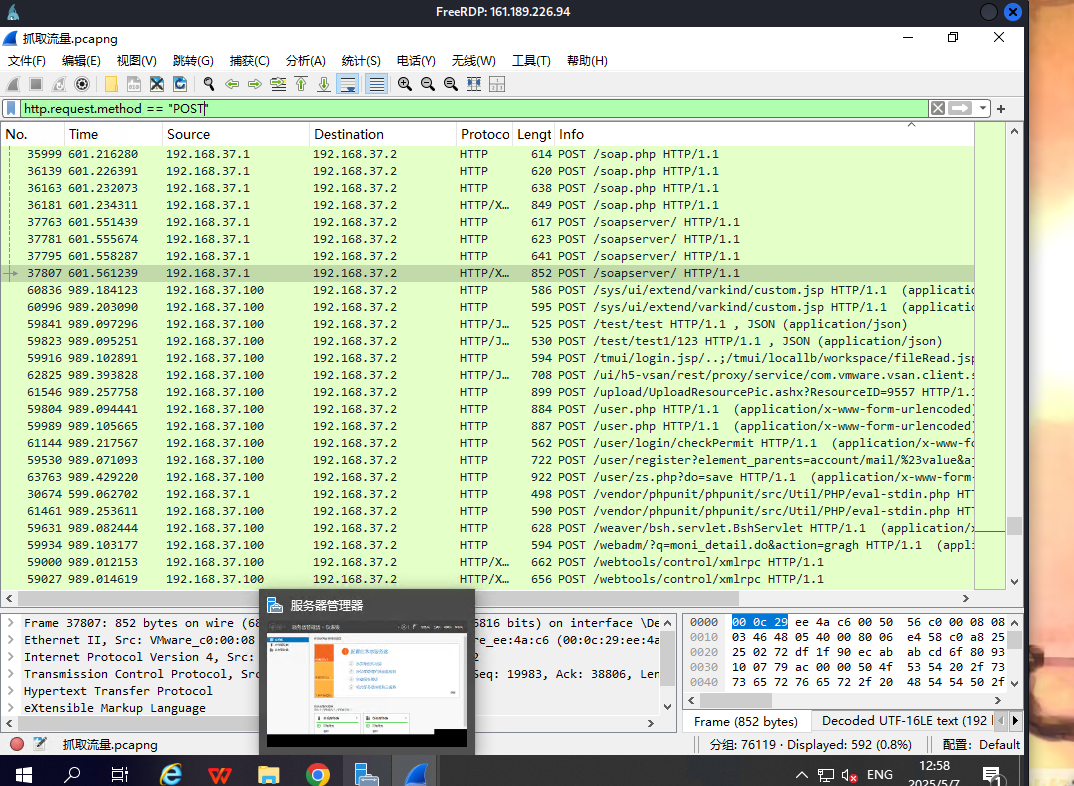Click inside the display filter field
The image size is (1074, 786).
[474, 108]
